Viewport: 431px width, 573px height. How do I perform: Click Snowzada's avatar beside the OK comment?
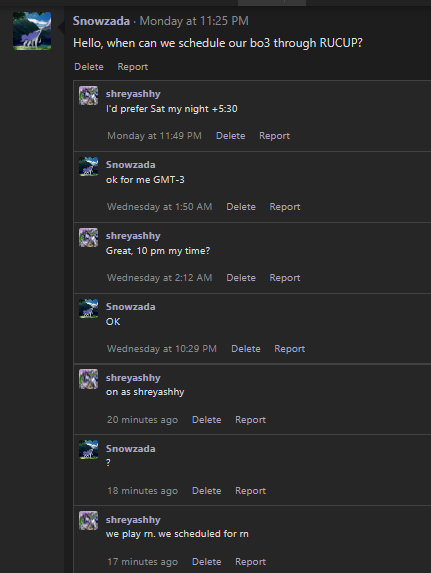88,309
